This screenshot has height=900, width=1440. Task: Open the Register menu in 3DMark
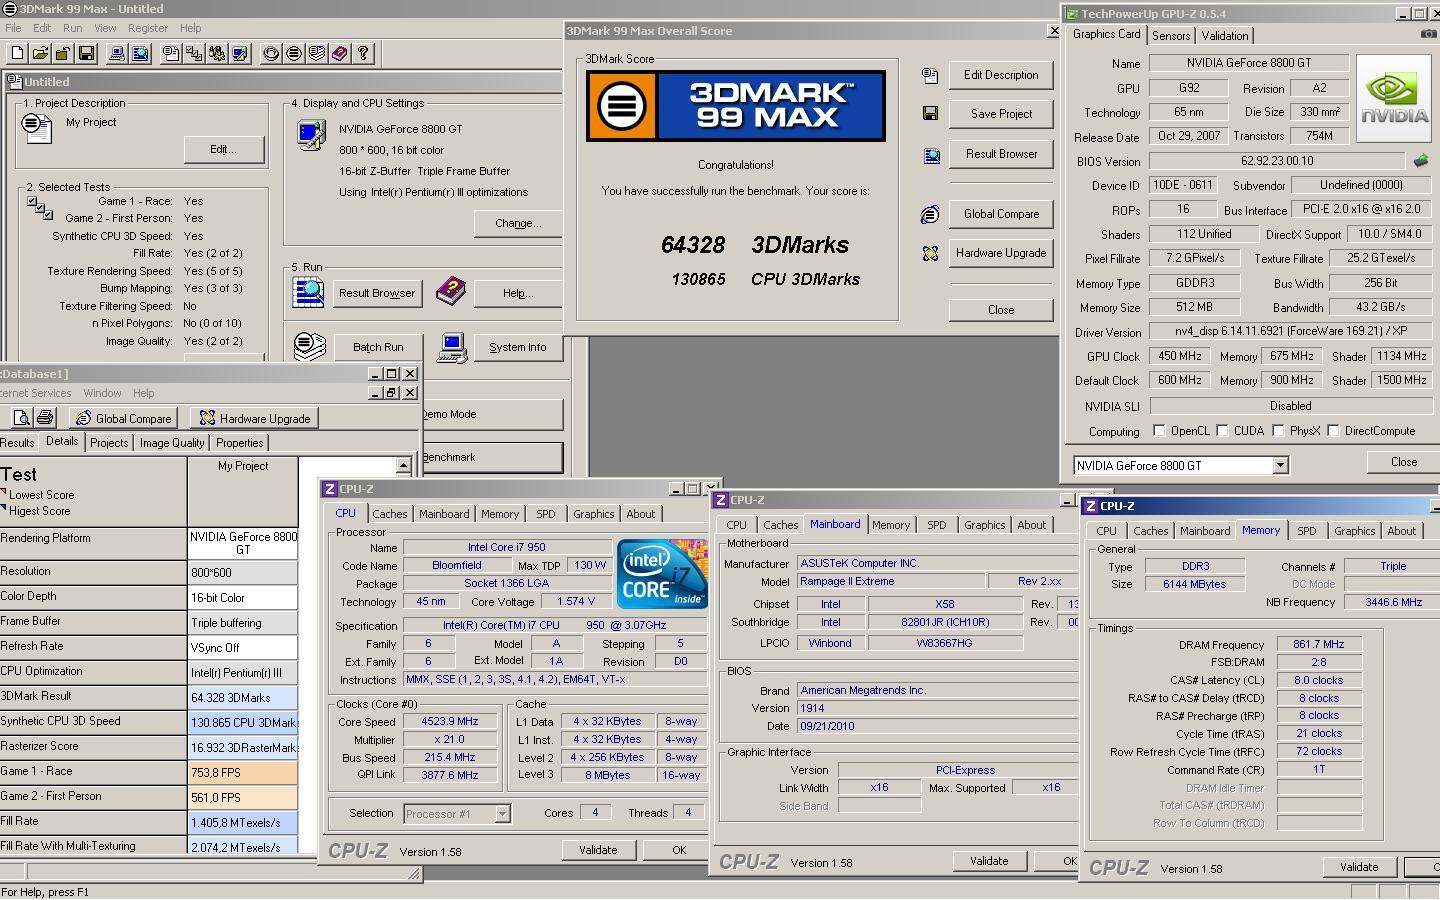coord(148,28)
